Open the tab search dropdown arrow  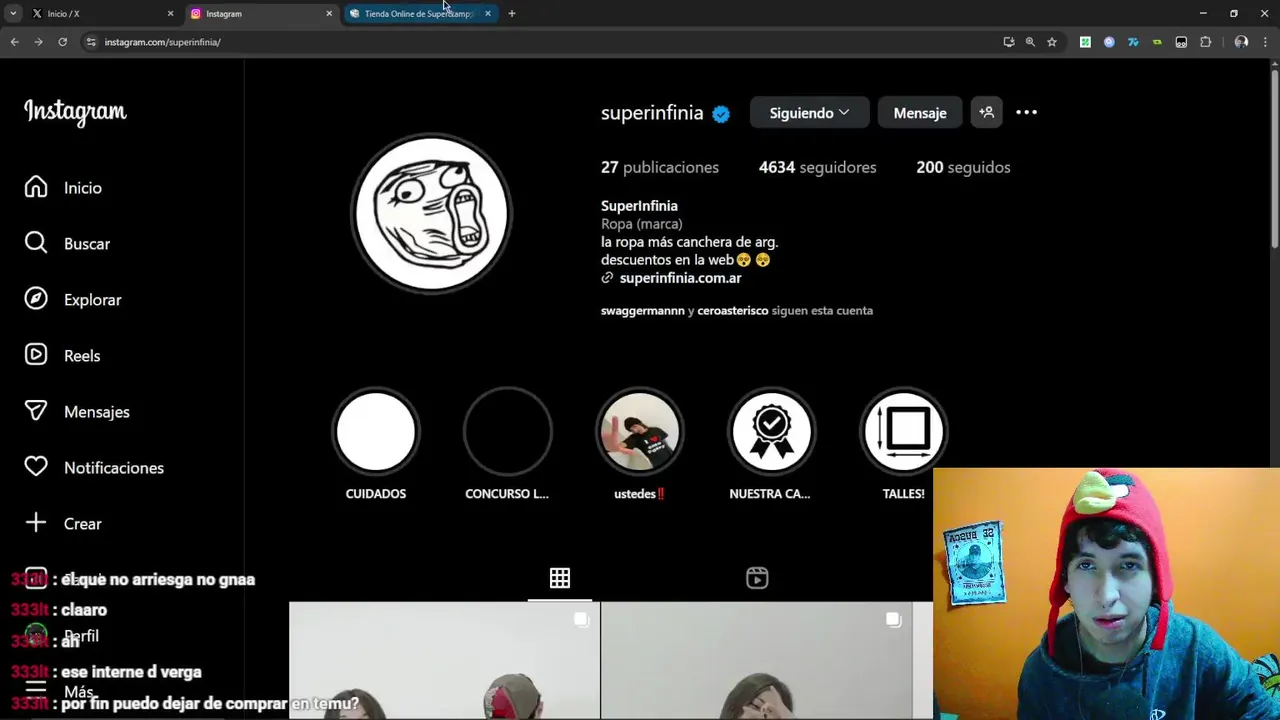pyautogui.click(x=13, y=13)
